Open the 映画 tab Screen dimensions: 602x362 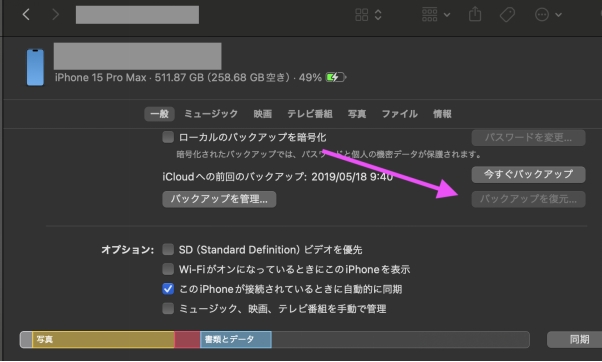pos(263,114)
